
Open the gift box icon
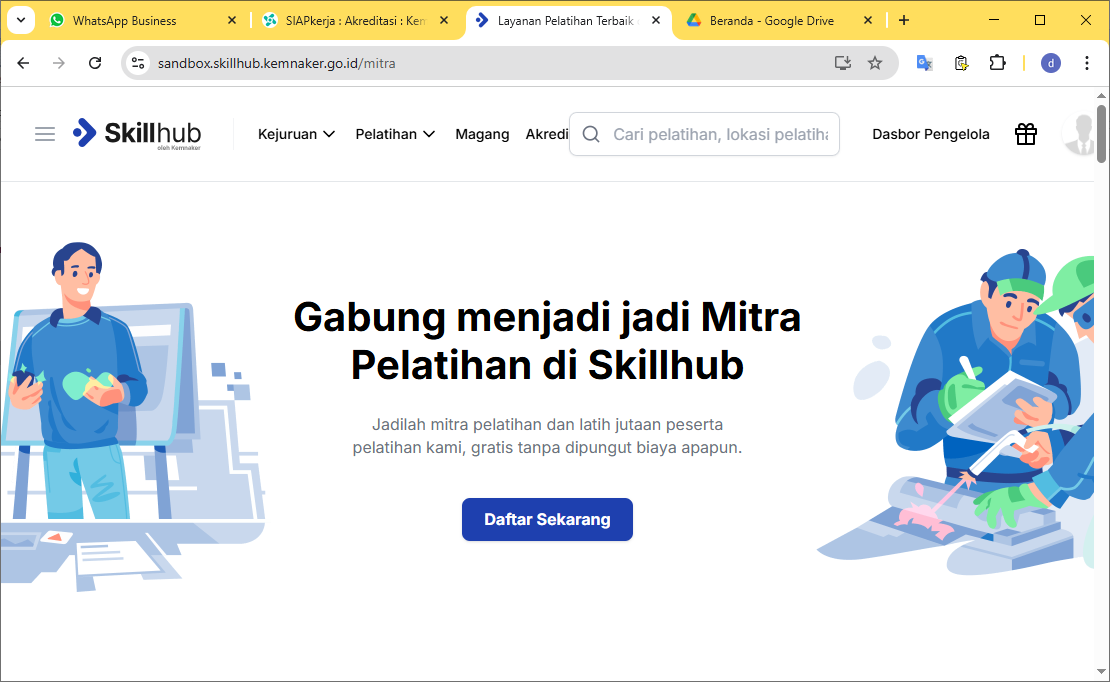pos(1026,134)
